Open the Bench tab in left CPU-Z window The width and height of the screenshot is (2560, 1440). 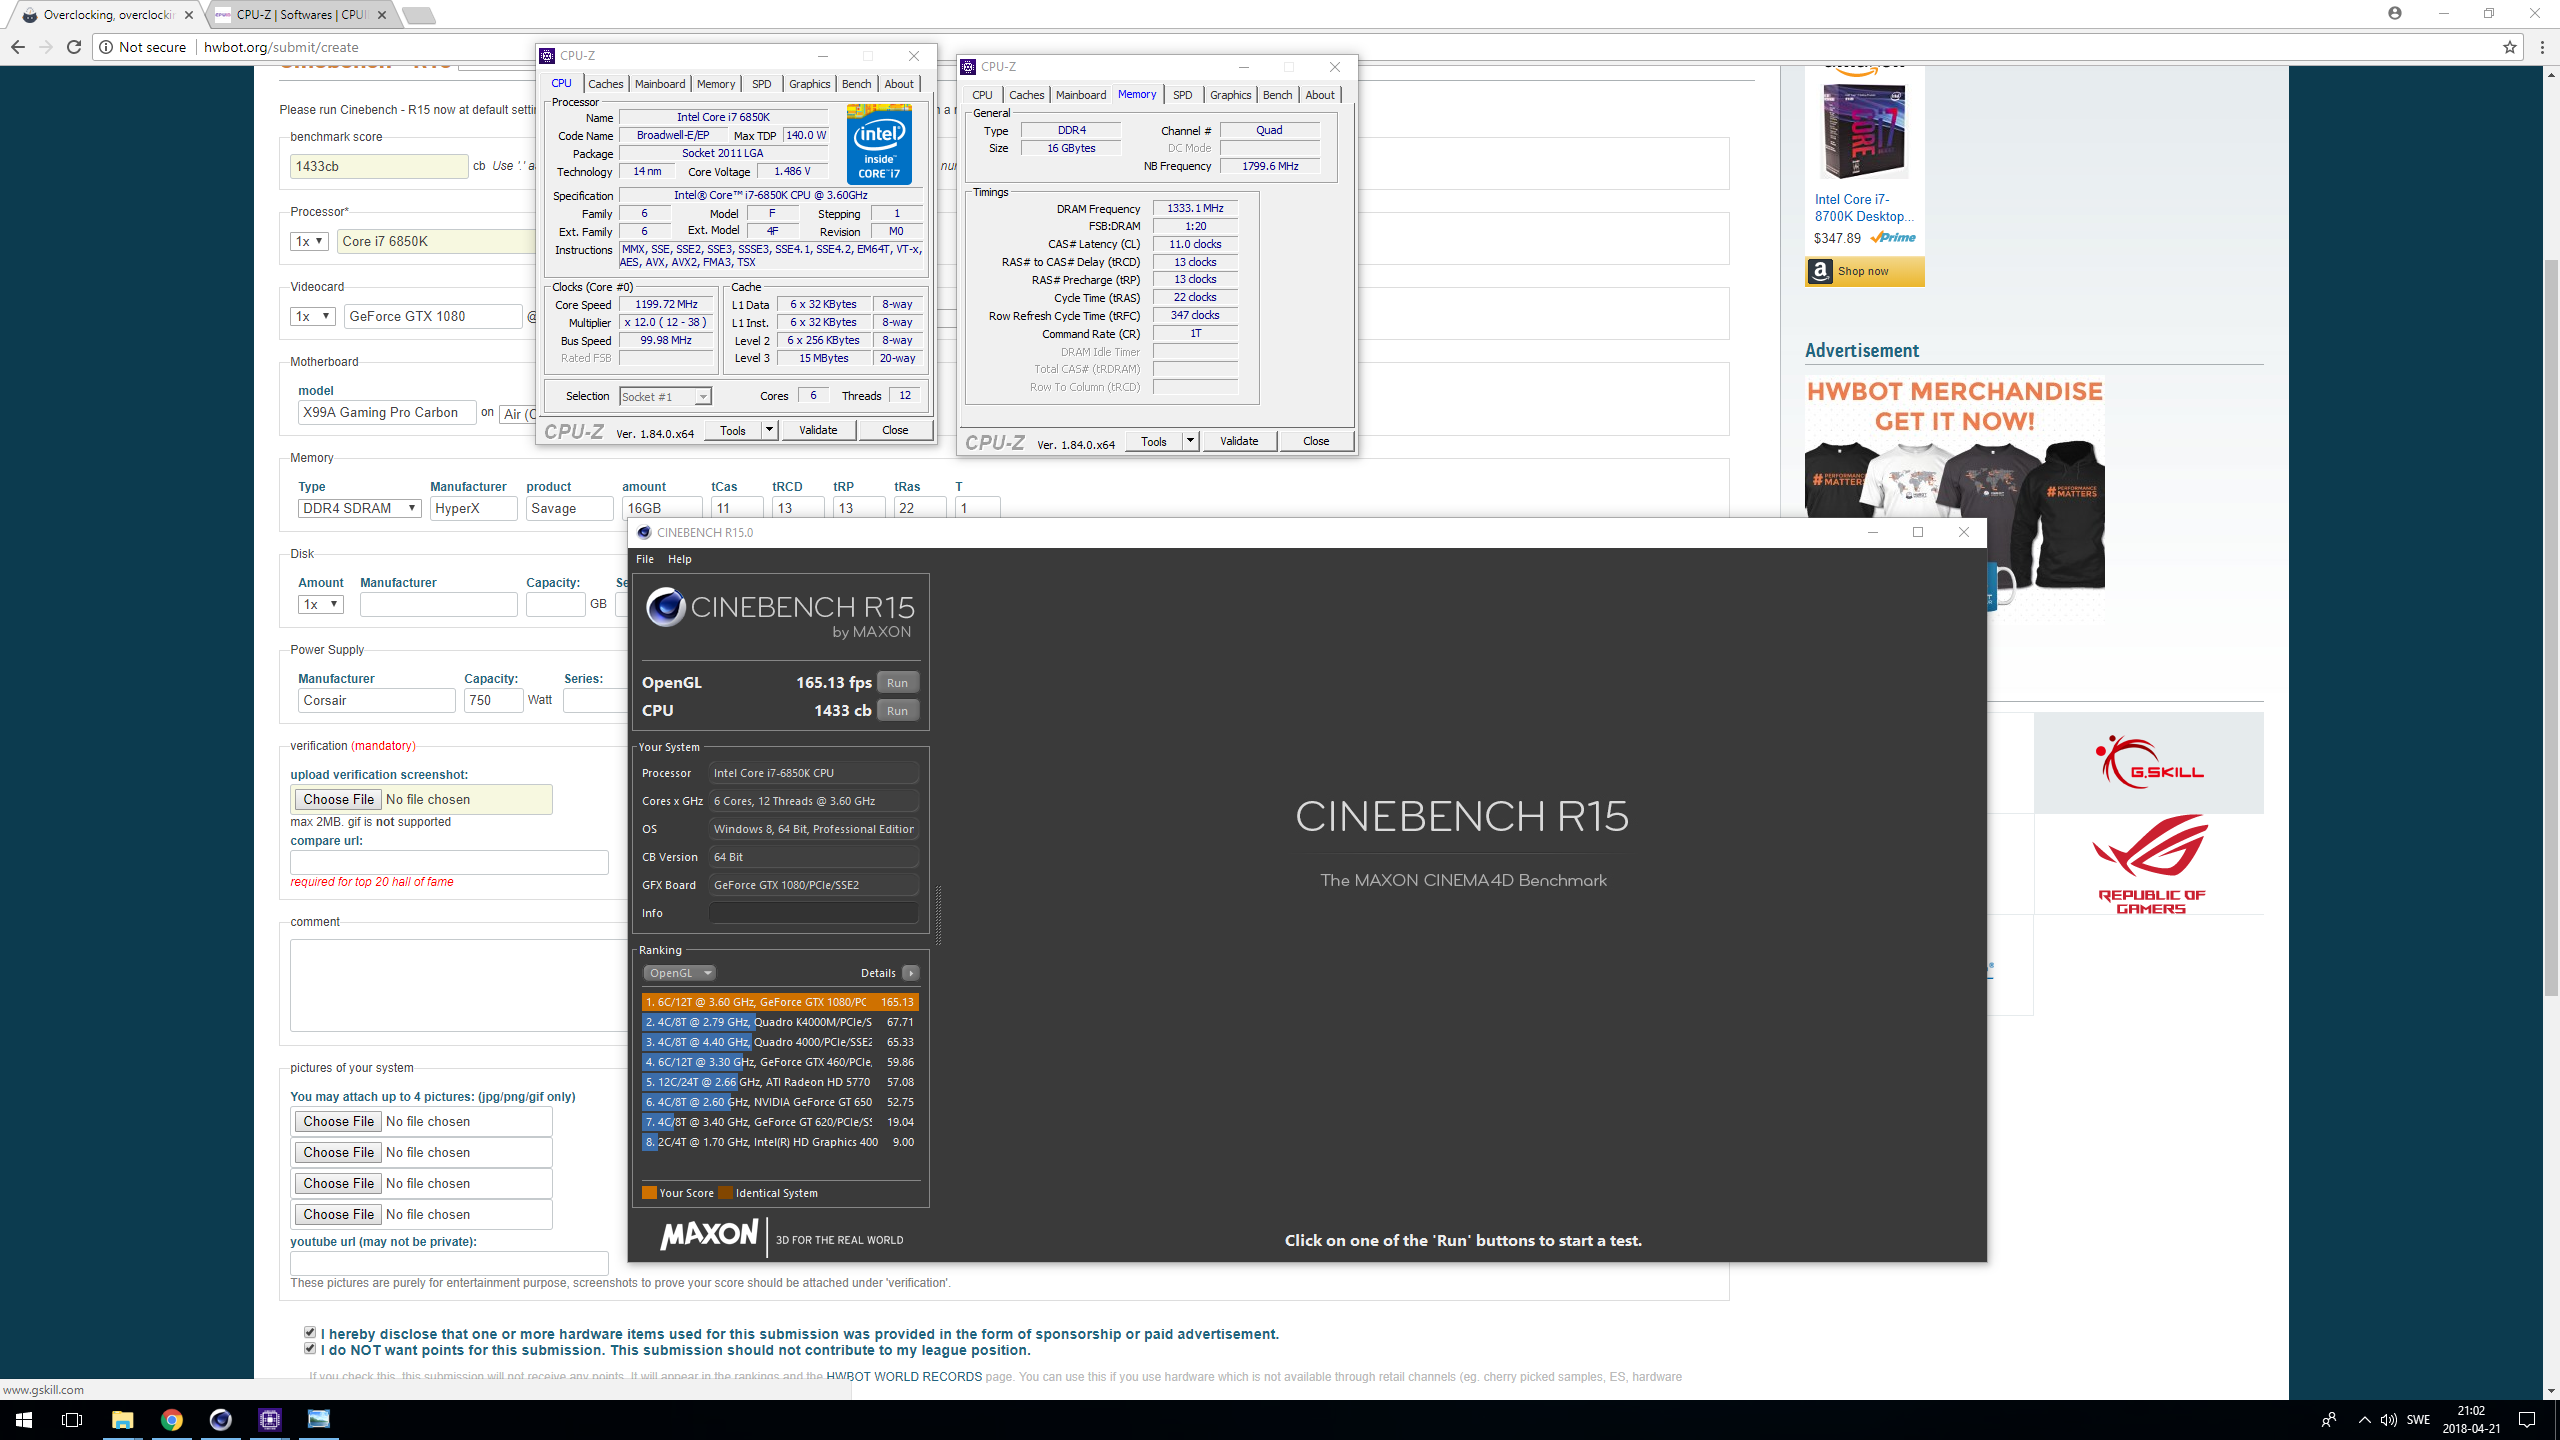point(856,84)
